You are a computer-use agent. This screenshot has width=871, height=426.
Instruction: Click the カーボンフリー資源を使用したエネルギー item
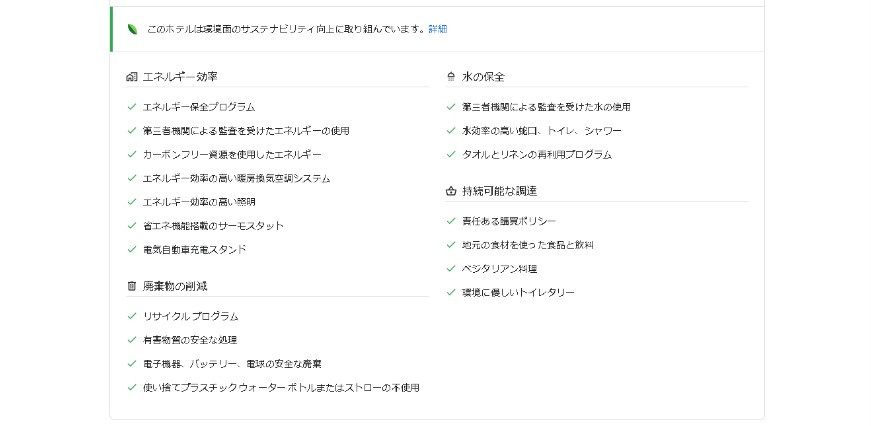(232, 154)
